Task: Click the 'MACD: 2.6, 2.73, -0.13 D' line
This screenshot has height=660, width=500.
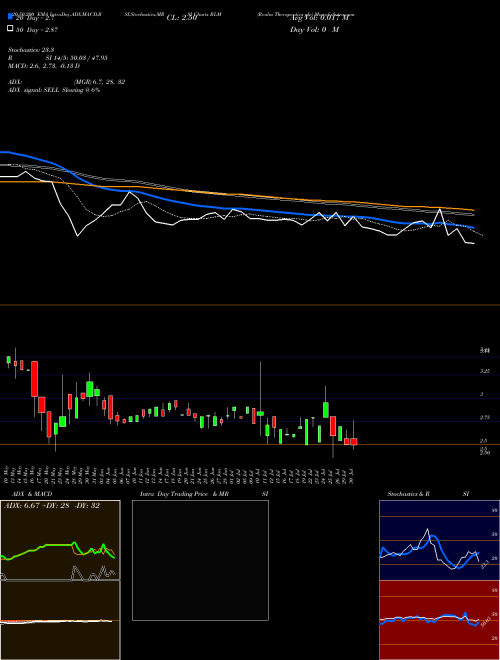Action: tap(44, 66)
